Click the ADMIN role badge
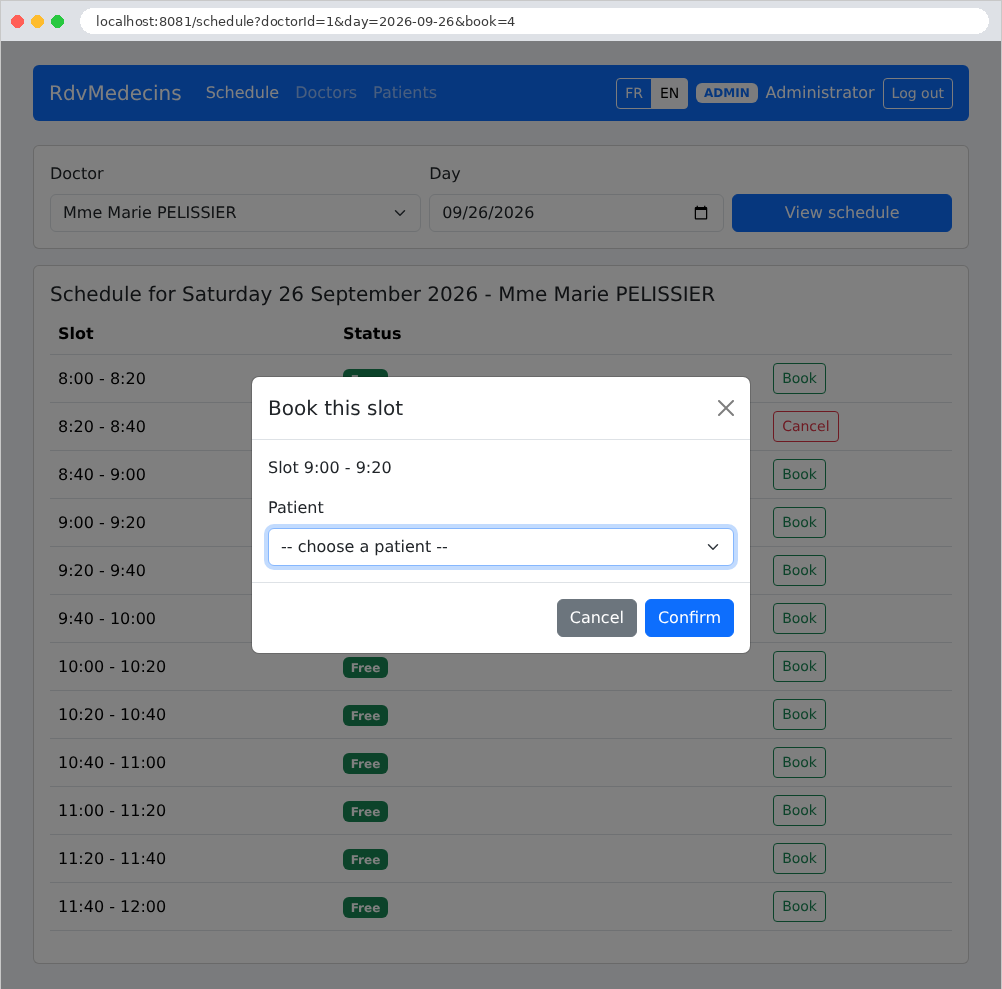Image resolution: width=1002 pixels, height=989 pixels. pyautogui.click(x=727, y=93)
